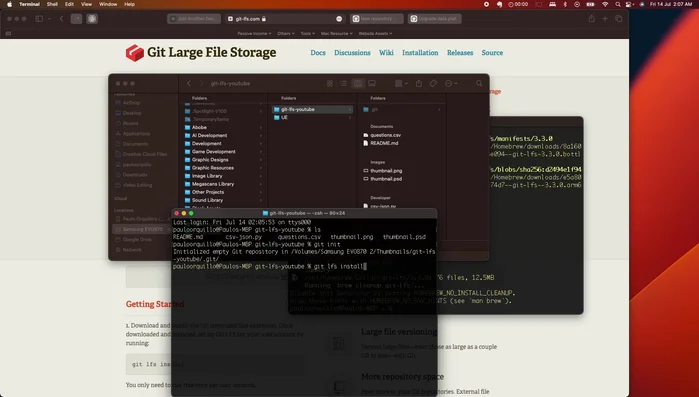699x397 pixels.
Task: Click the battery status icon
Action: tap(590, 4)
